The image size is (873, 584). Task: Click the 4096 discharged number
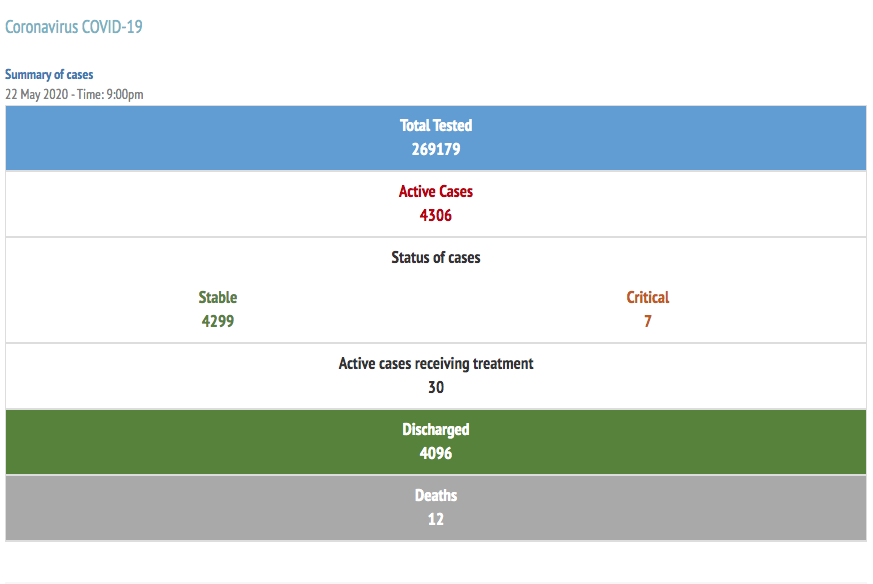tap(436, 453)
